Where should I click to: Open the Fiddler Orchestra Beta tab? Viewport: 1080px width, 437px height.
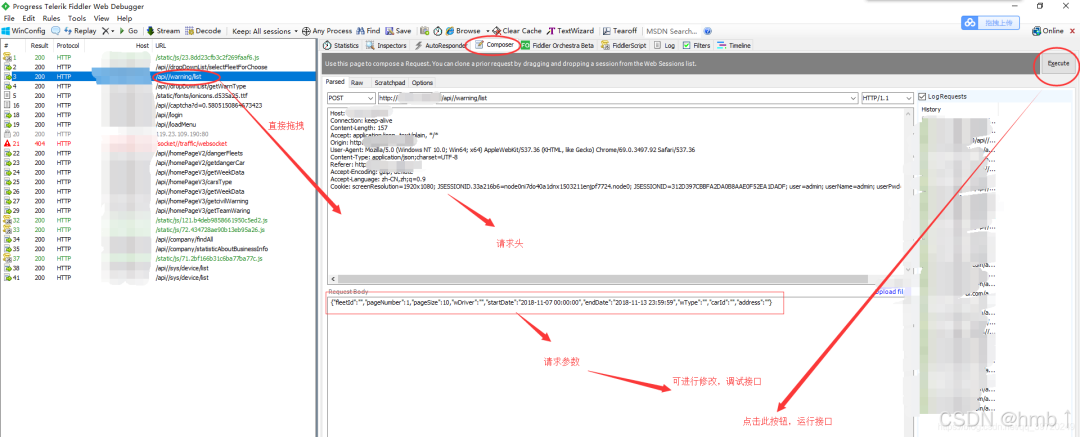(558, 45)
